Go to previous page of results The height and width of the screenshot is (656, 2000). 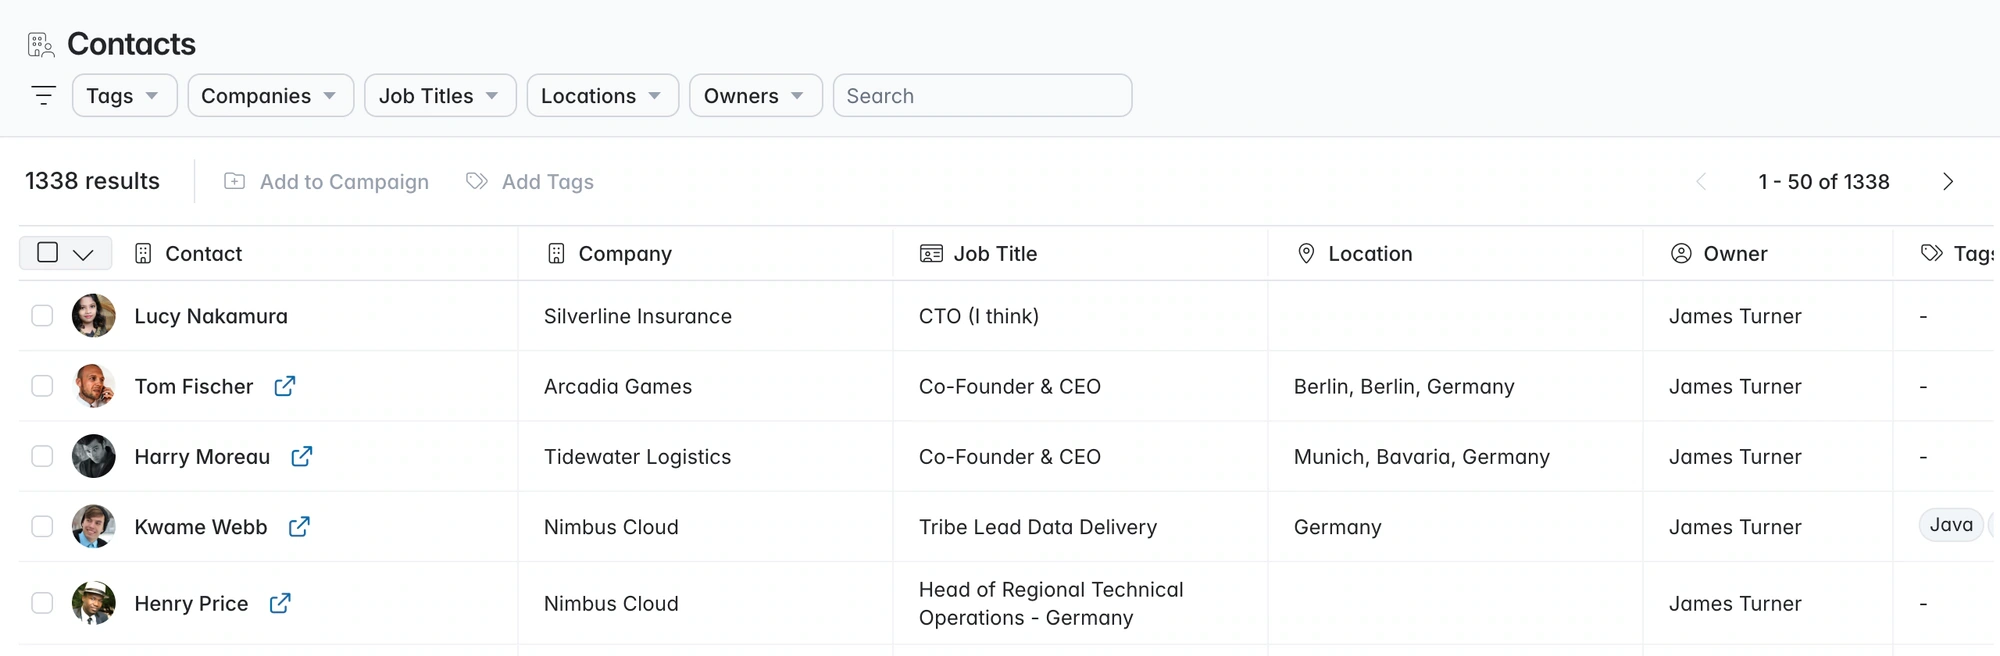tap(1701, 182)
